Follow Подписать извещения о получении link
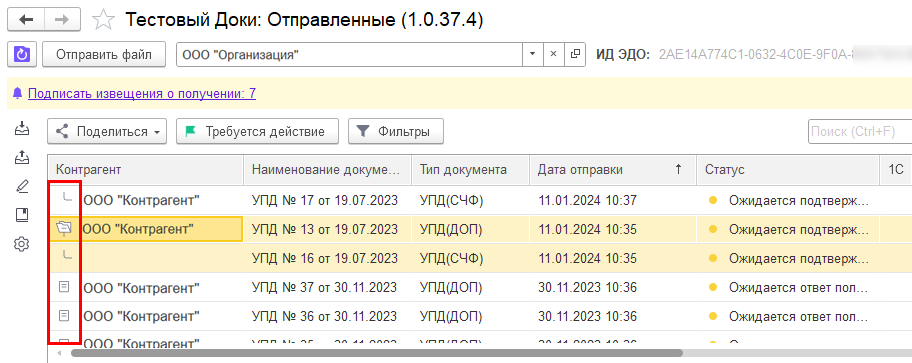The image size is (912, 363). [x=142, y=94]
